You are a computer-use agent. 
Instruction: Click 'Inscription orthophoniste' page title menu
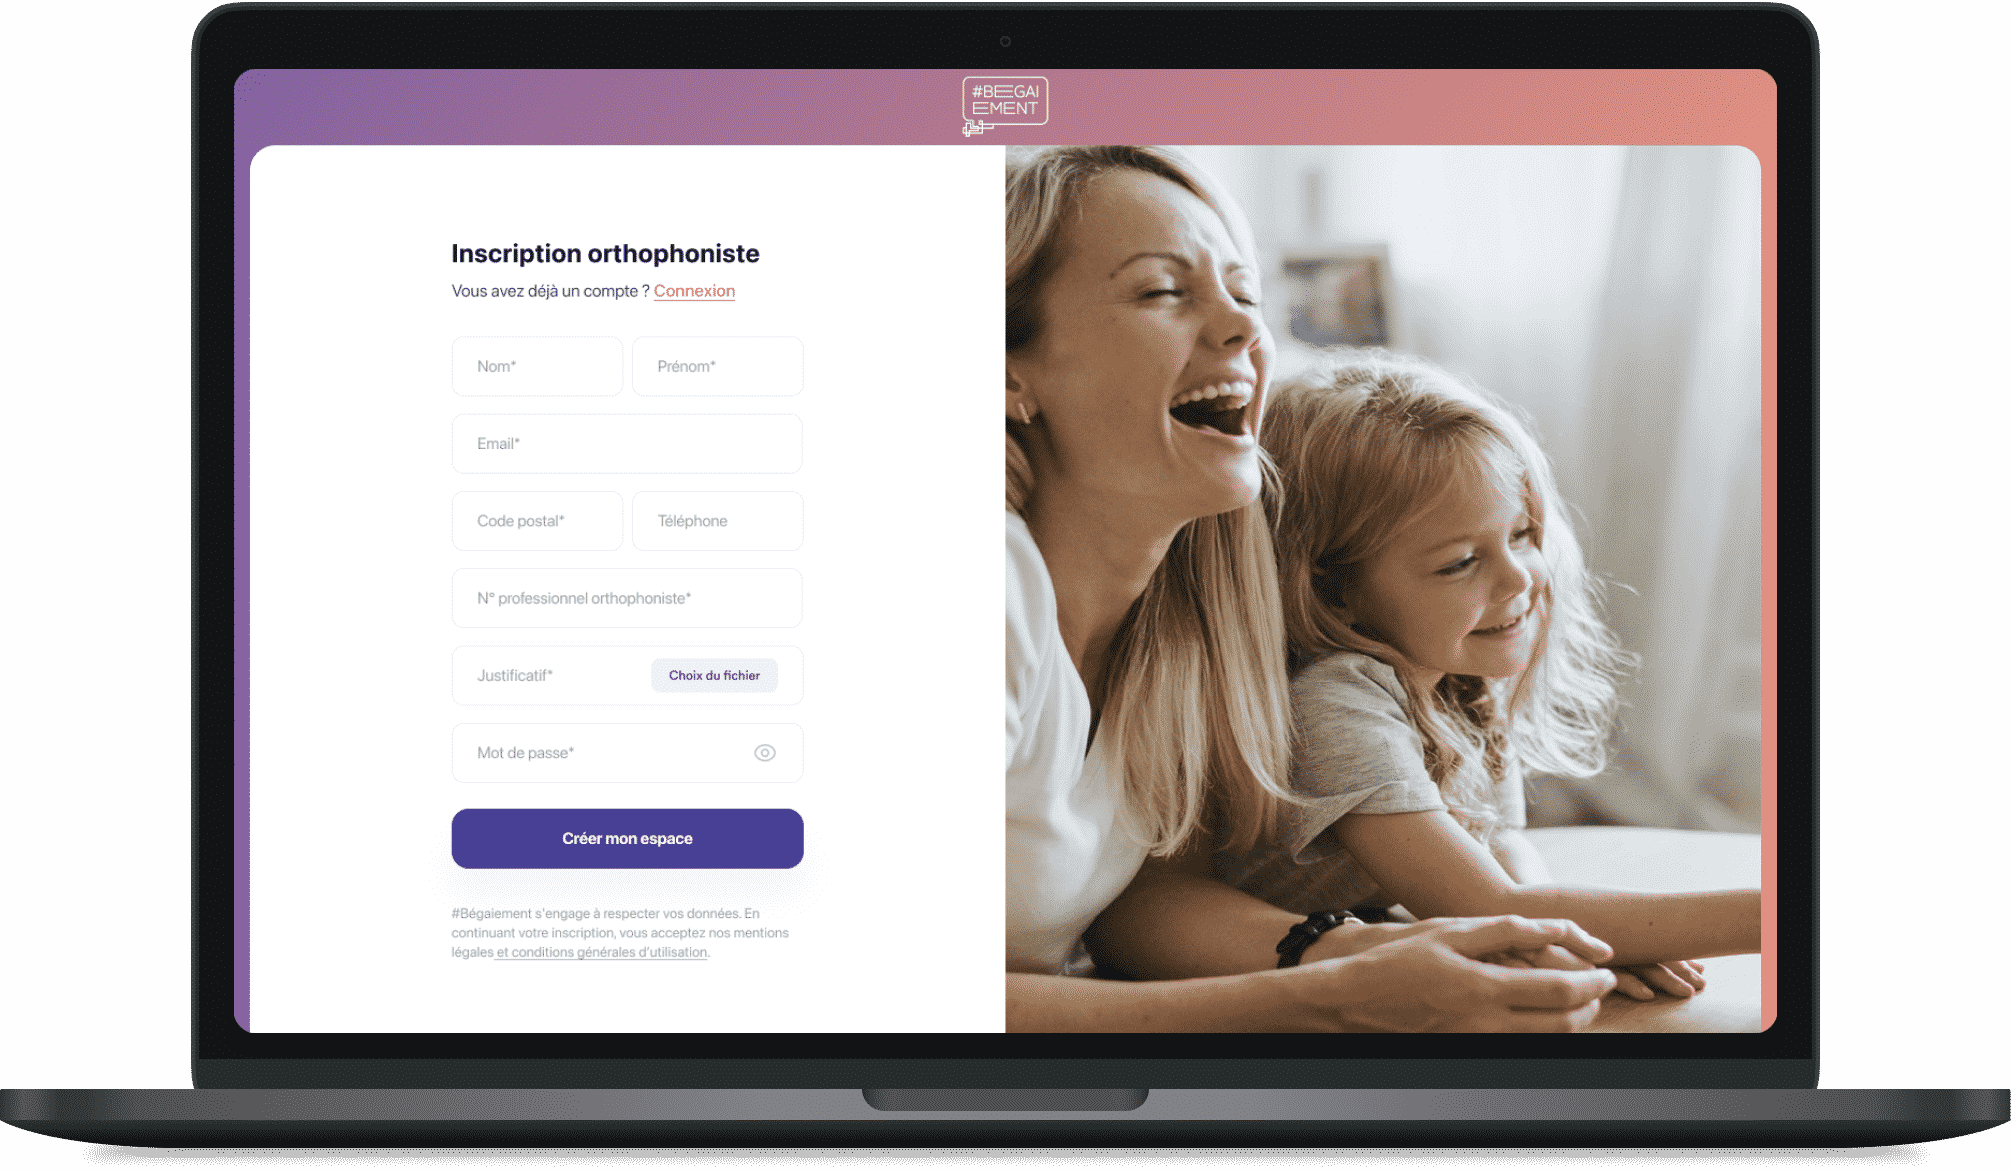pos(605,252)
